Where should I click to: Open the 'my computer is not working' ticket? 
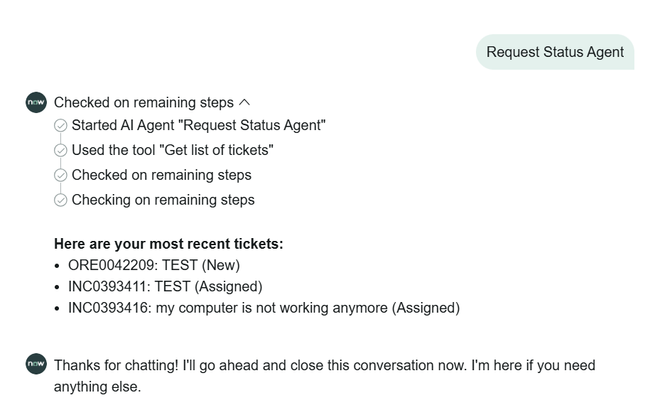pyautogui.click(x=264, y=308)
